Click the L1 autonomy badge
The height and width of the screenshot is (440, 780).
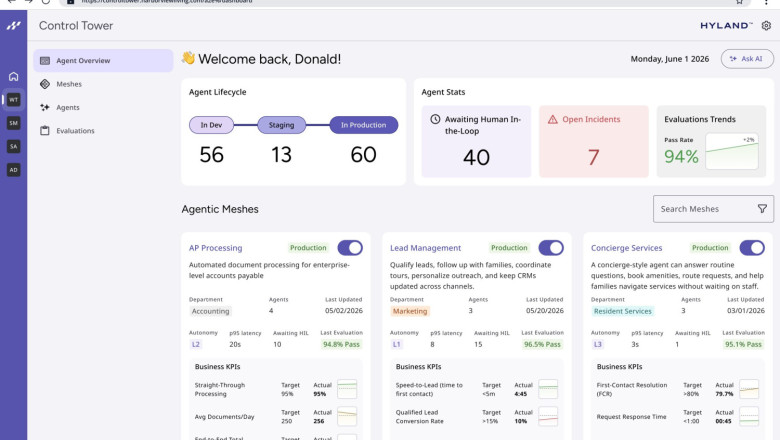click(396, 344)
